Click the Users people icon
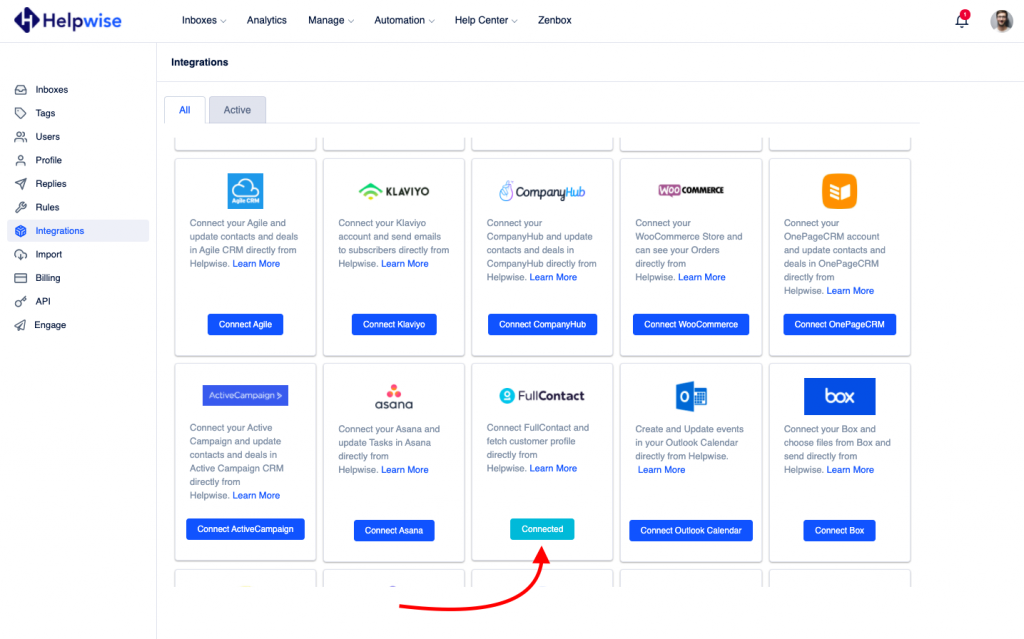Viewport: 1024px width, 639px height. coord(21,137)
